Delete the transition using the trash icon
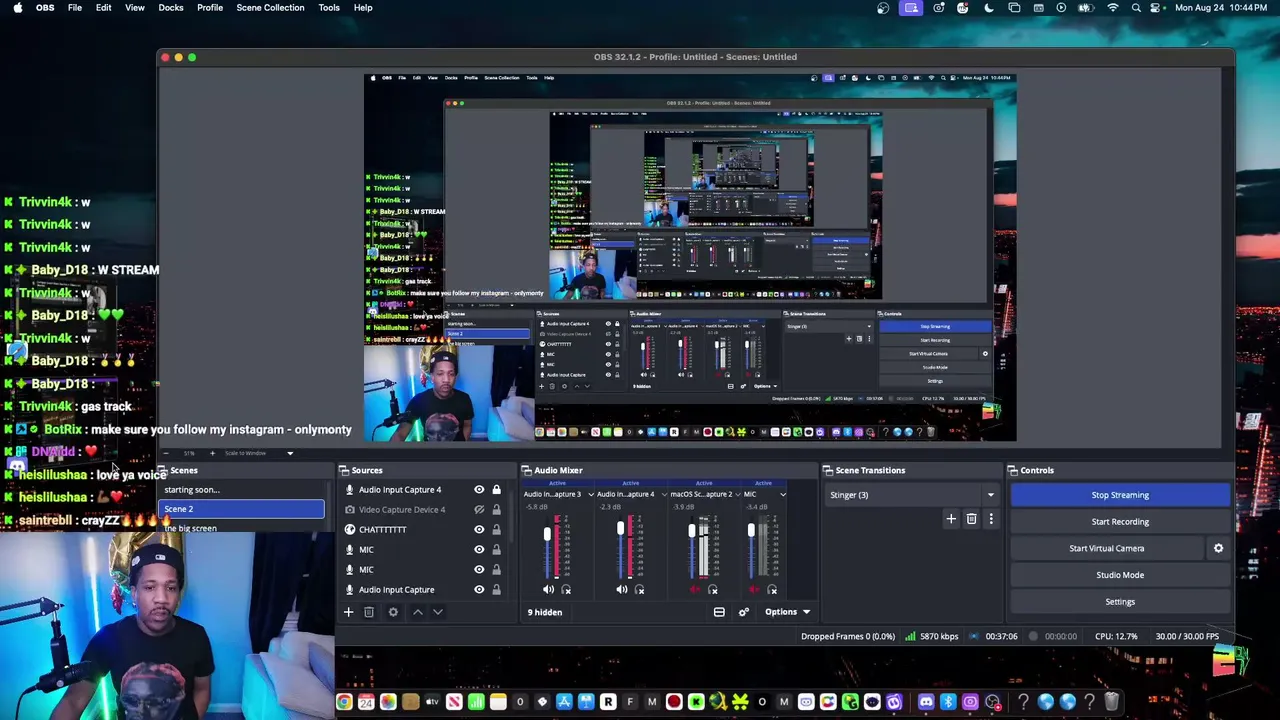 coord(971,519)
